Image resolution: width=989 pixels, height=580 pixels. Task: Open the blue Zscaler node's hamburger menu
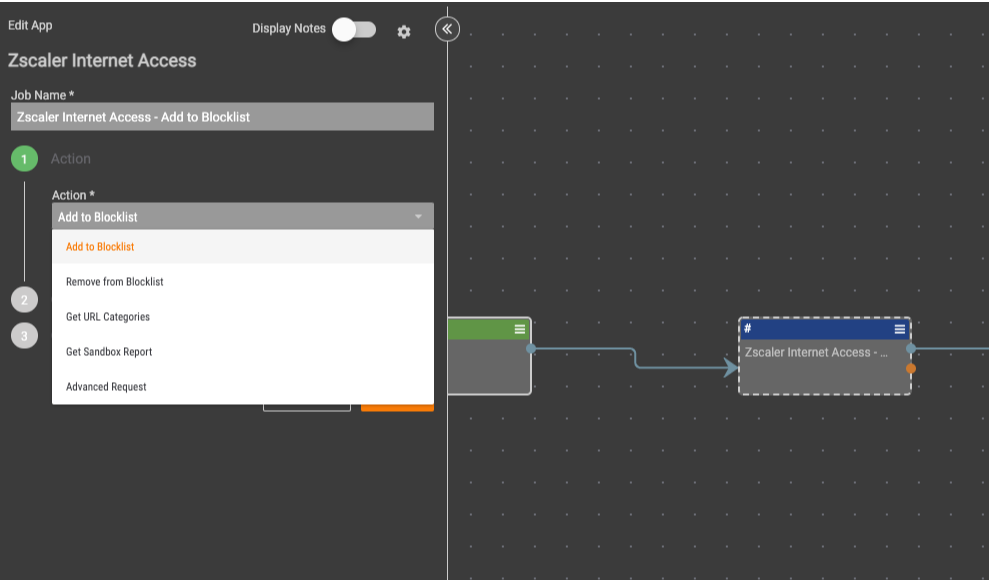[x=900, y=329]
